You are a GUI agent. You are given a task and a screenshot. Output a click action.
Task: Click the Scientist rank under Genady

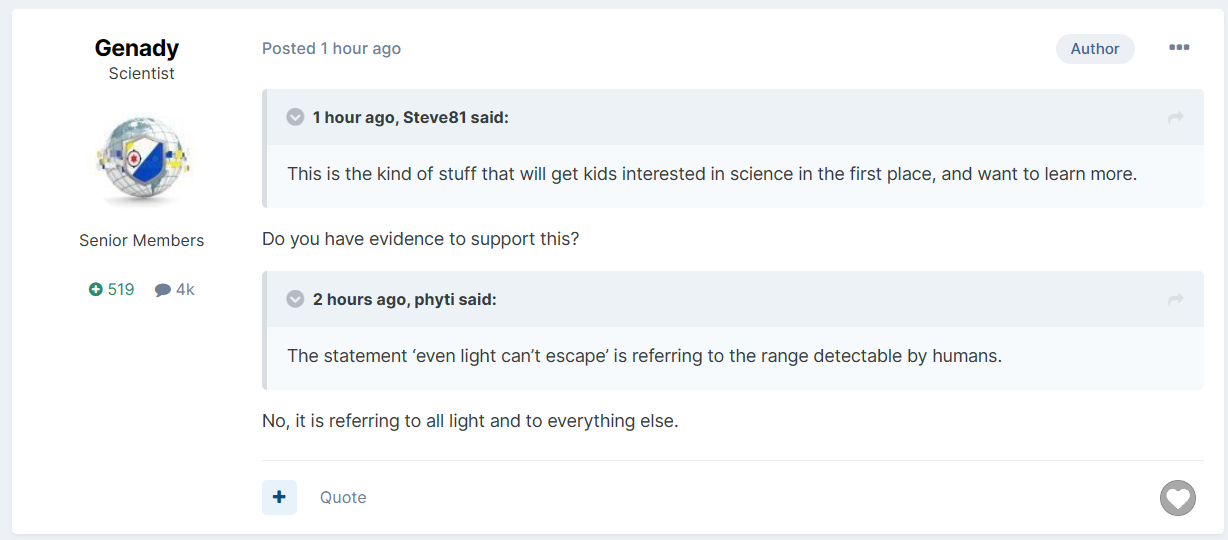pyautogui.click(x=142, y=74)
